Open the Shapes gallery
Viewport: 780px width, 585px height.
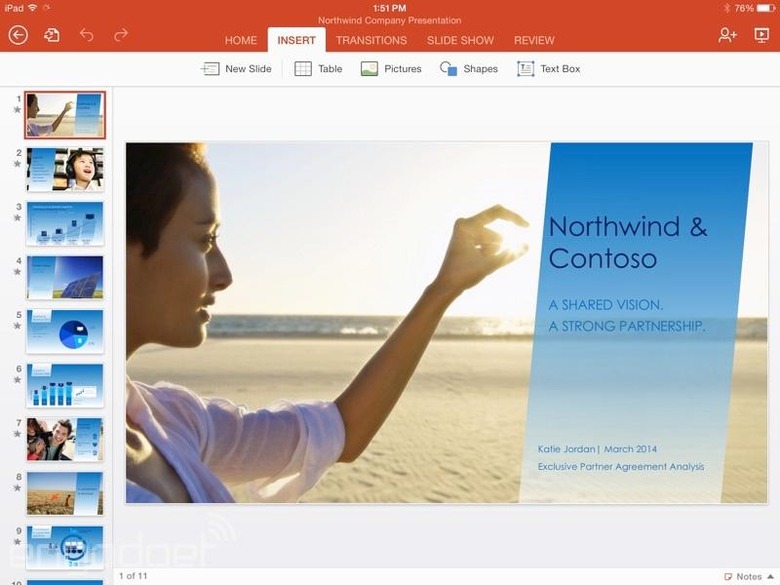pyautogui.click(x=468, y=69)
